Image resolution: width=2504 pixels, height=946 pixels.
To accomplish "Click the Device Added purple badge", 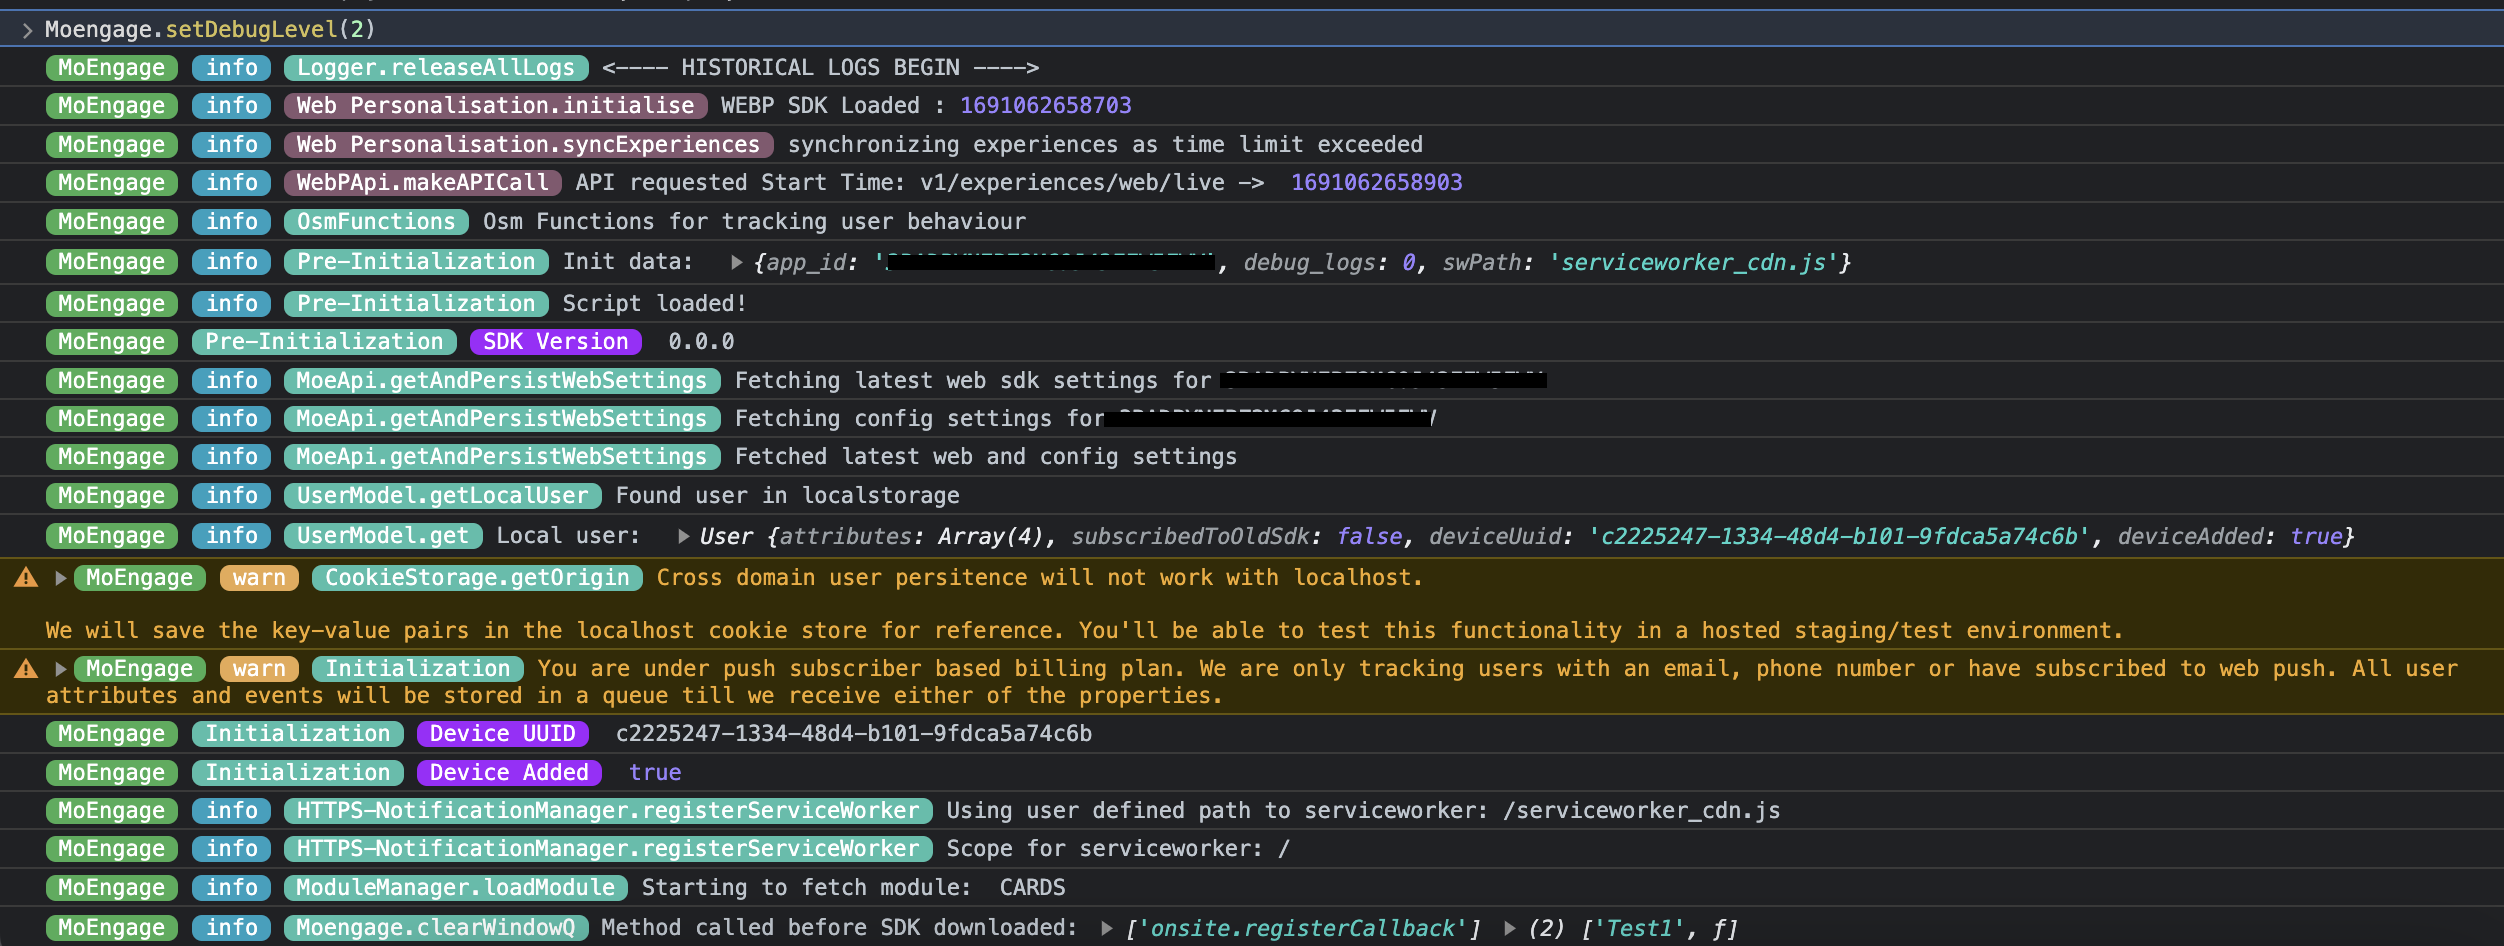I will pos(509,773).
